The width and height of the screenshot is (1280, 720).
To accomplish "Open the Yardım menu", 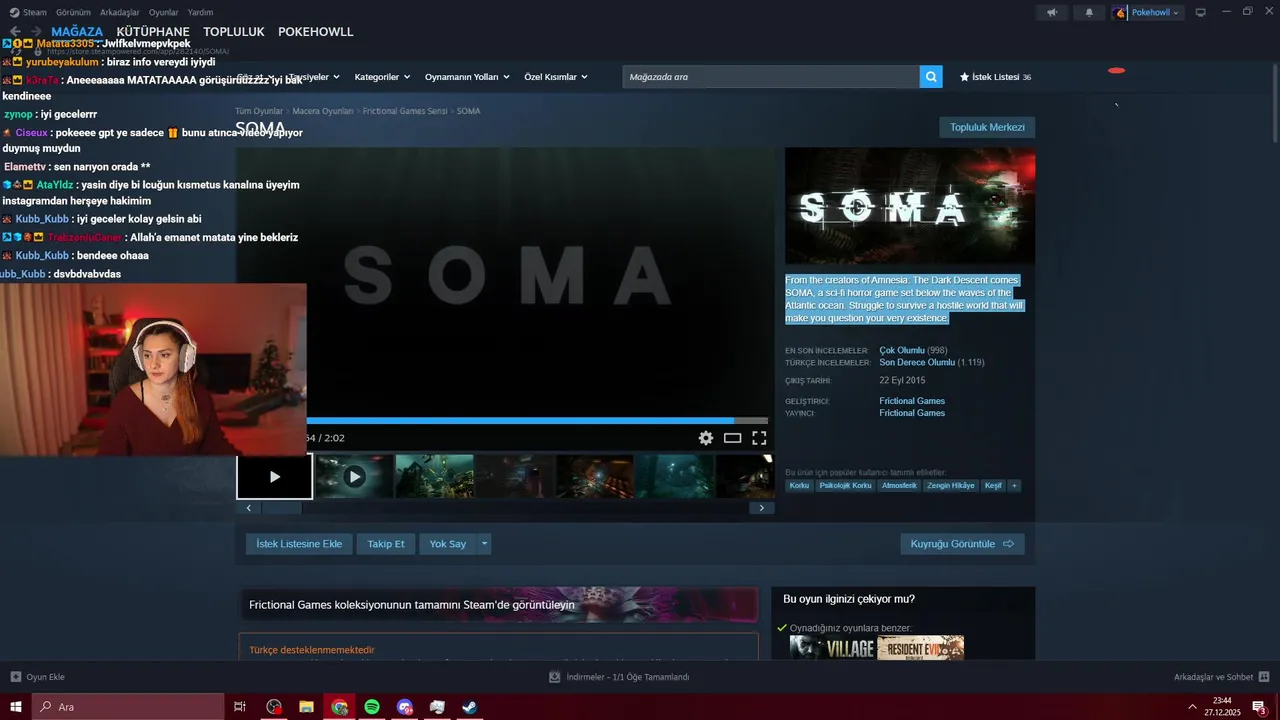I will tap(201, 12).
